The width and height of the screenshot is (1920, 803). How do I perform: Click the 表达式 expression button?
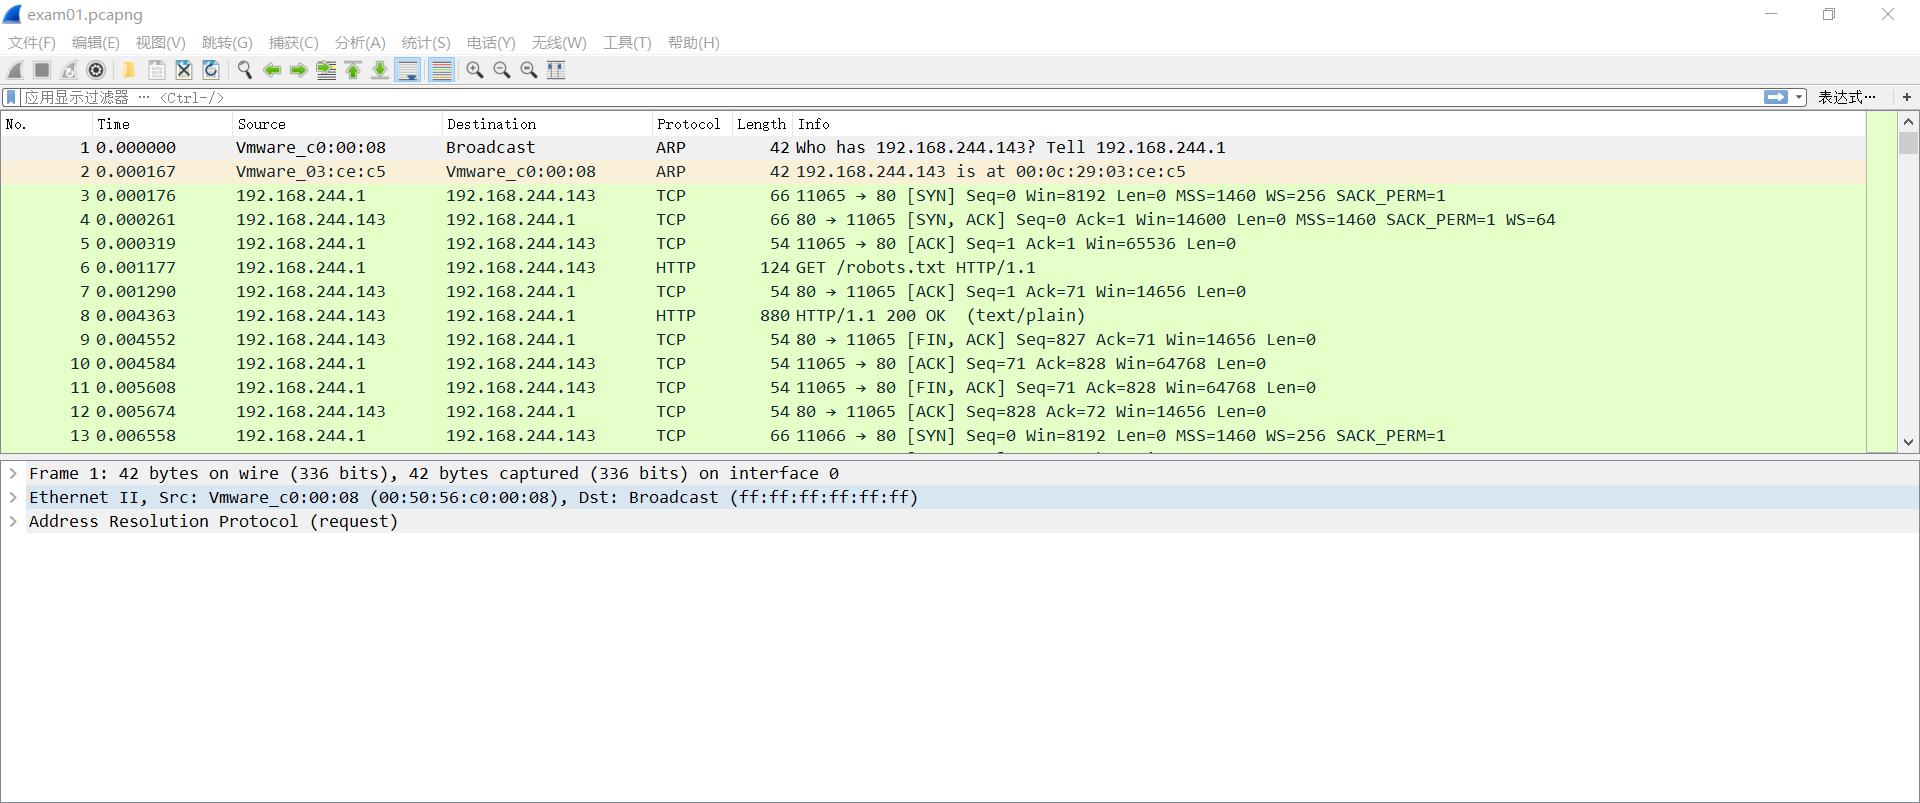click(1846, 97)
